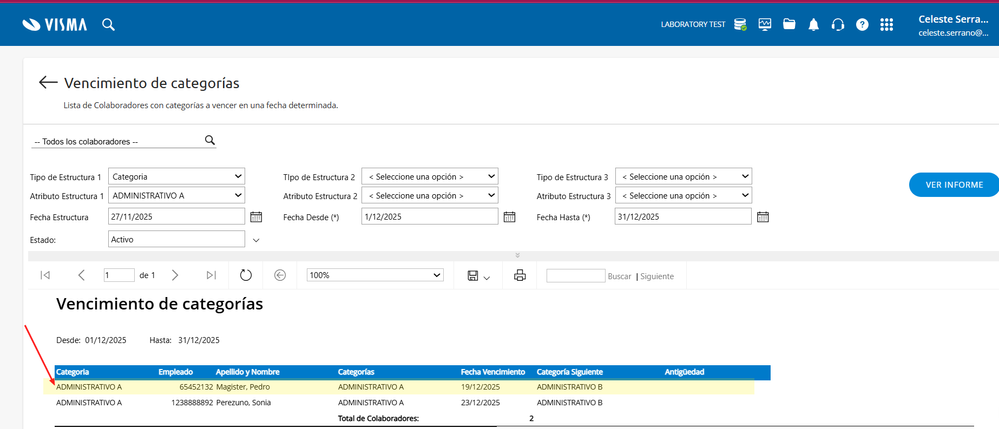Image resolution: width=999 pixels, height=429 pixels.
Task: Expand the Tipo de Estructura 1 dropdown
Action: (176, 177)
